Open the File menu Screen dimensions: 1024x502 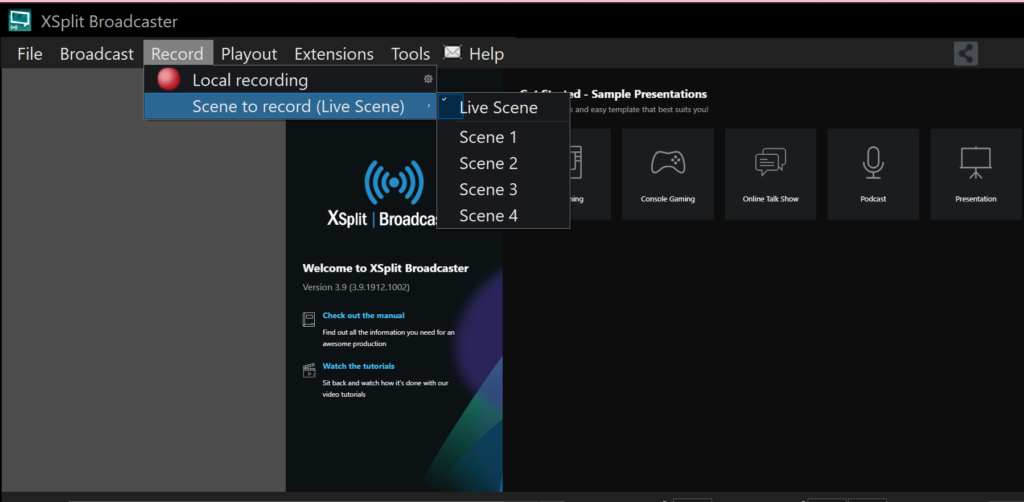[30, 54]
